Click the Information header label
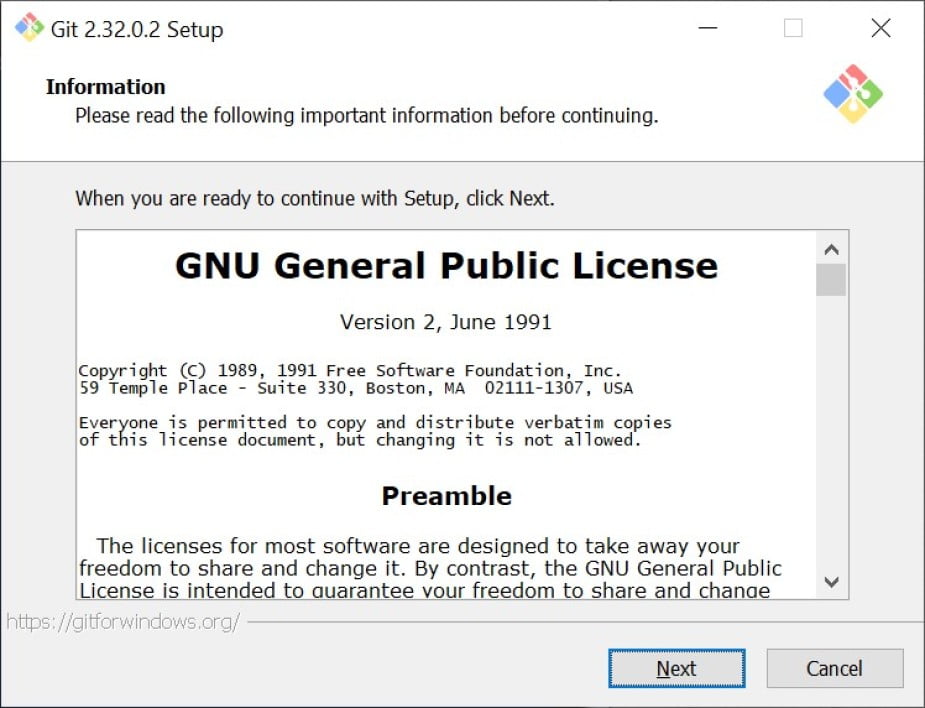This screenshot has width=925, height=708. point(106,87)
